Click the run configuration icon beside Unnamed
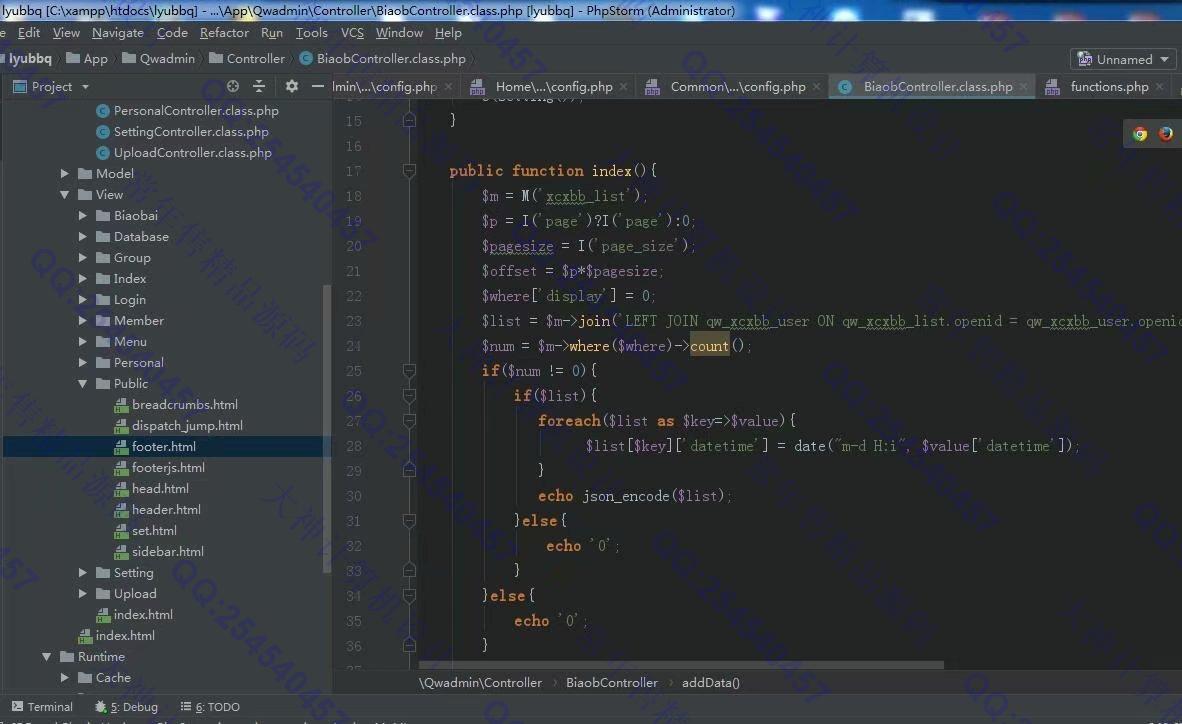Viewport: 1182px width, 724px height. click(1085, 59)
